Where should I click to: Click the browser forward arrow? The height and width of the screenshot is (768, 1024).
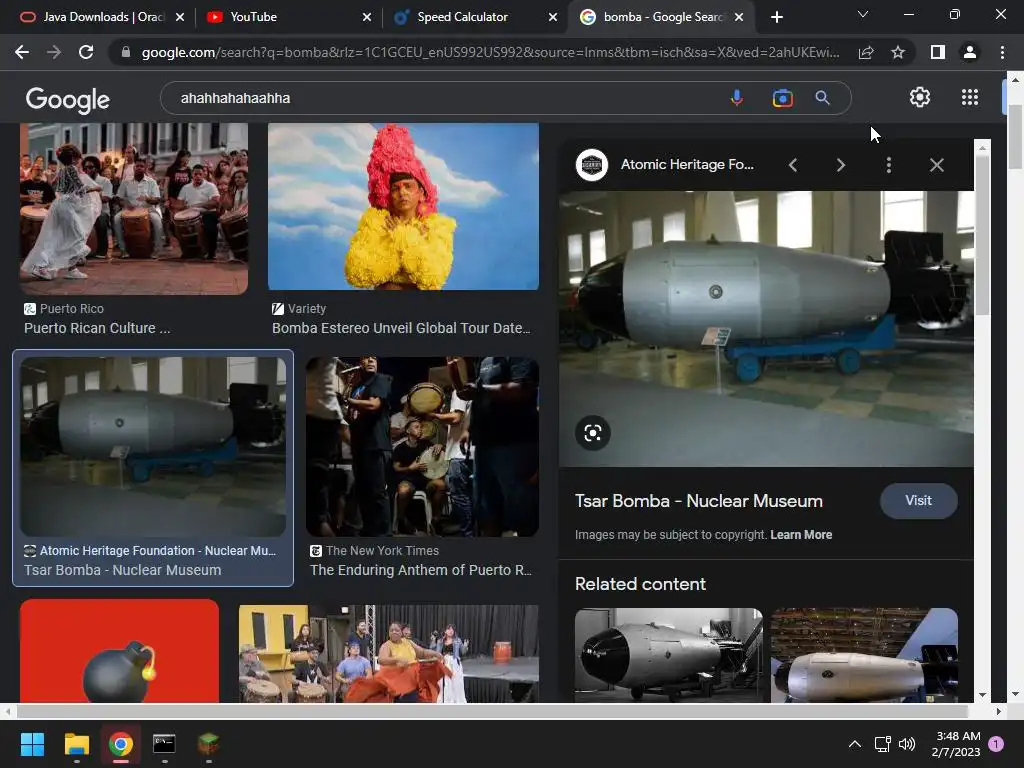[54, 52]
